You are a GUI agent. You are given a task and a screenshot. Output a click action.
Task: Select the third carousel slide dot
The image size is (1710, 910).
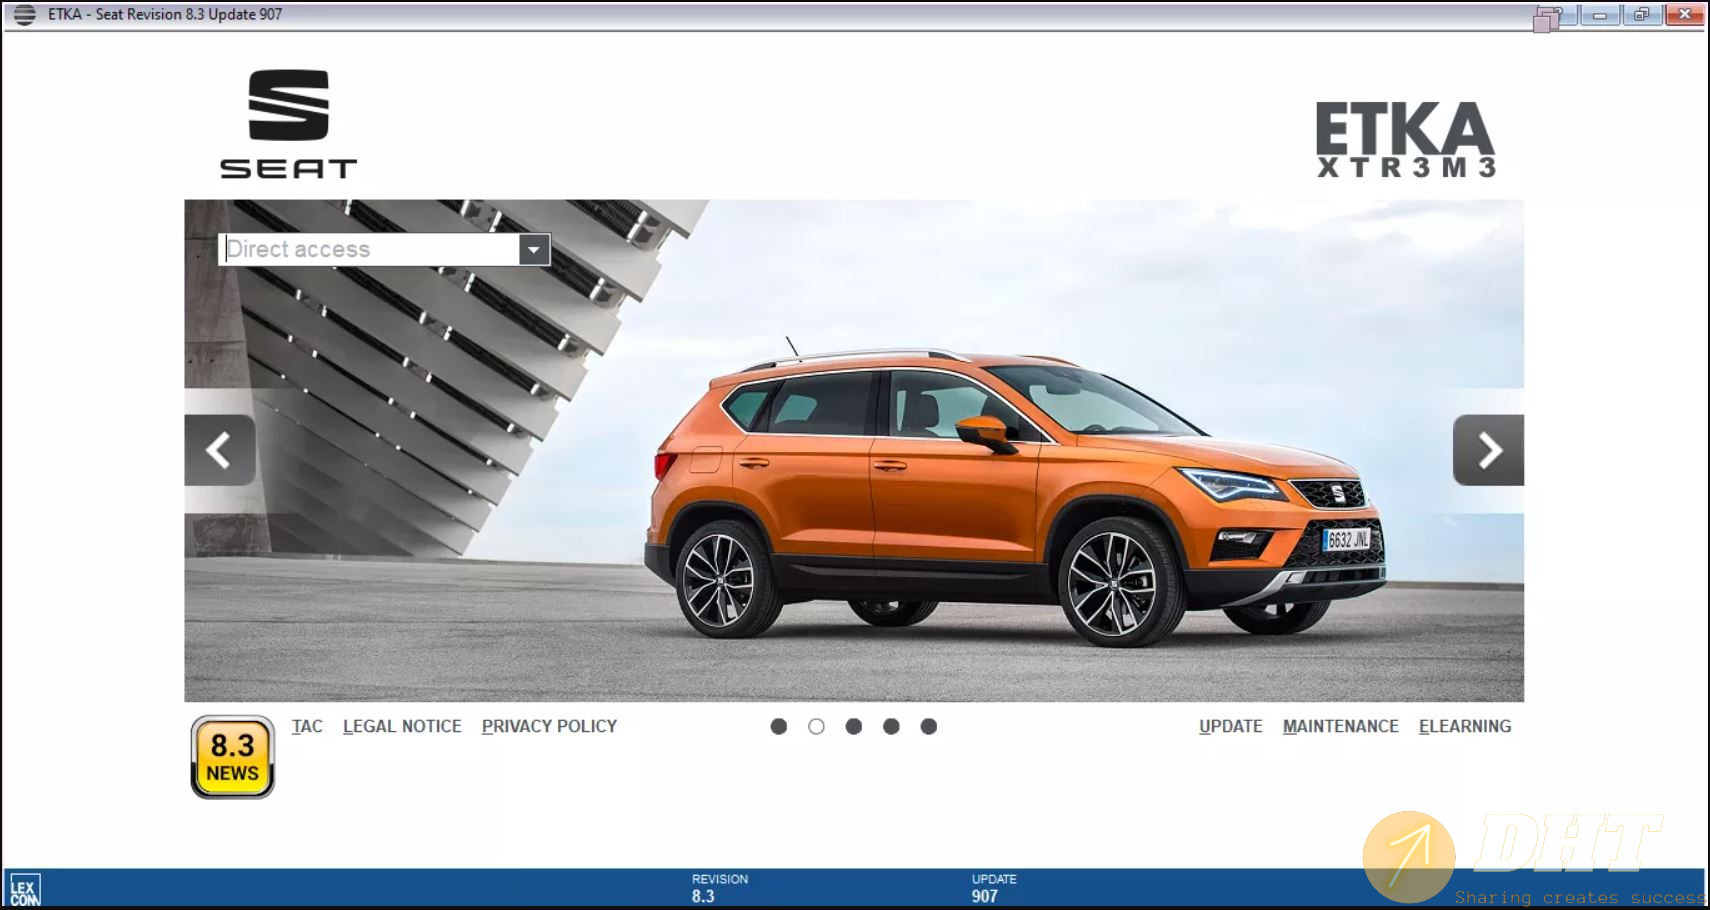click(853, 727)
